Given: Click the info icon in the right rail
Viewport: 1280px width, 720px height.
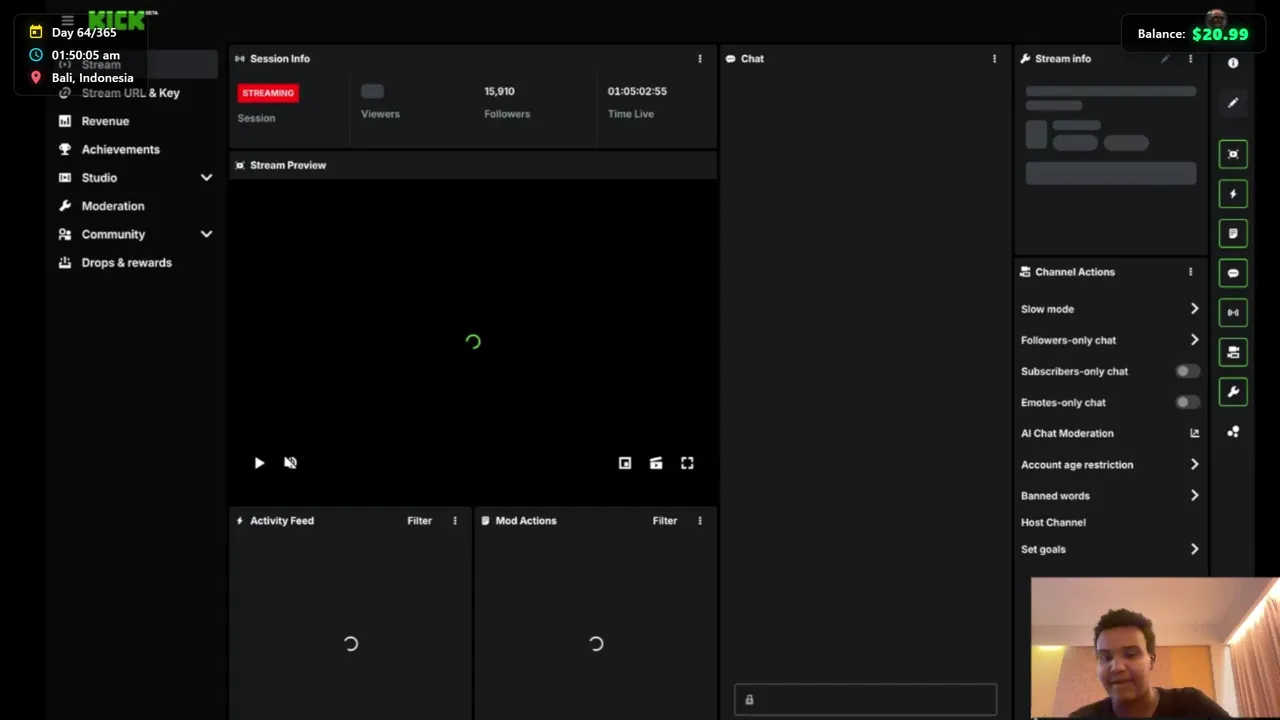Looking at the screenshot, I should coord(1233,63).
